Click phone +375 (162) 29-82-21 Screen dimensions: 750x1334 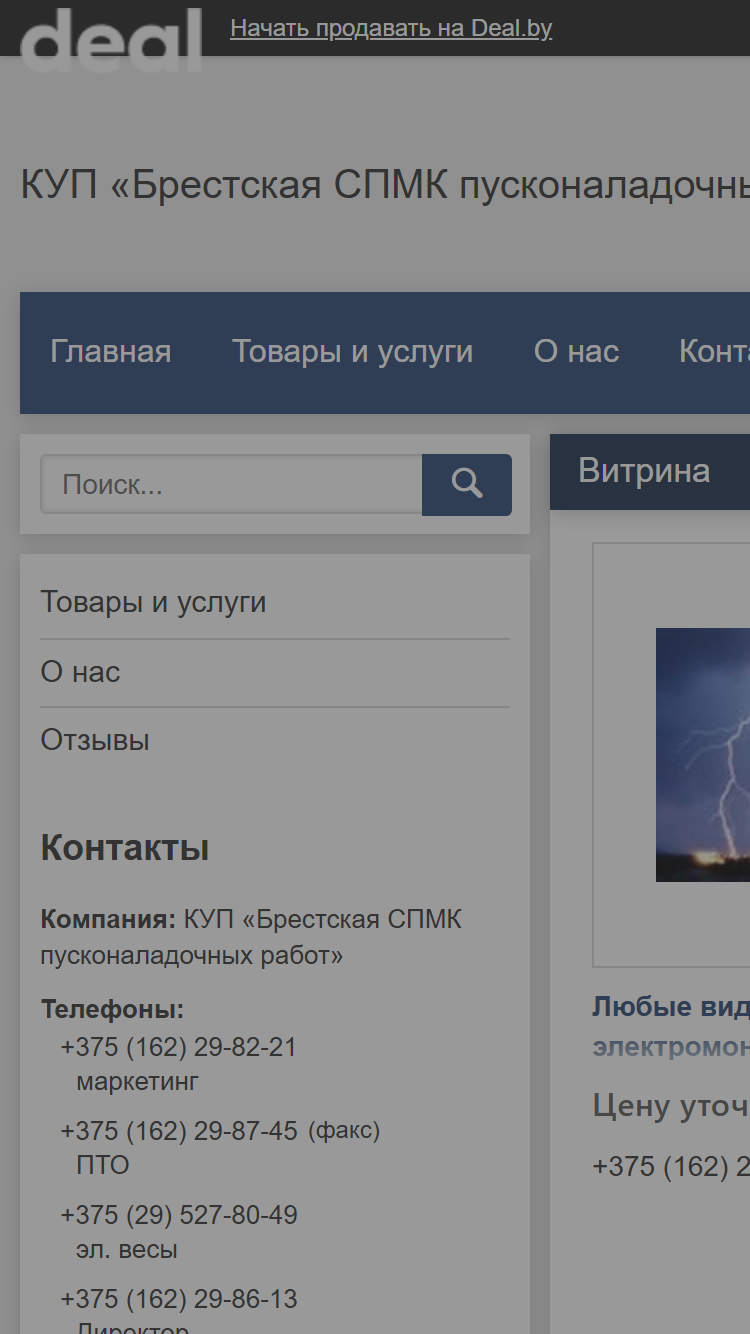point(179,1047)
